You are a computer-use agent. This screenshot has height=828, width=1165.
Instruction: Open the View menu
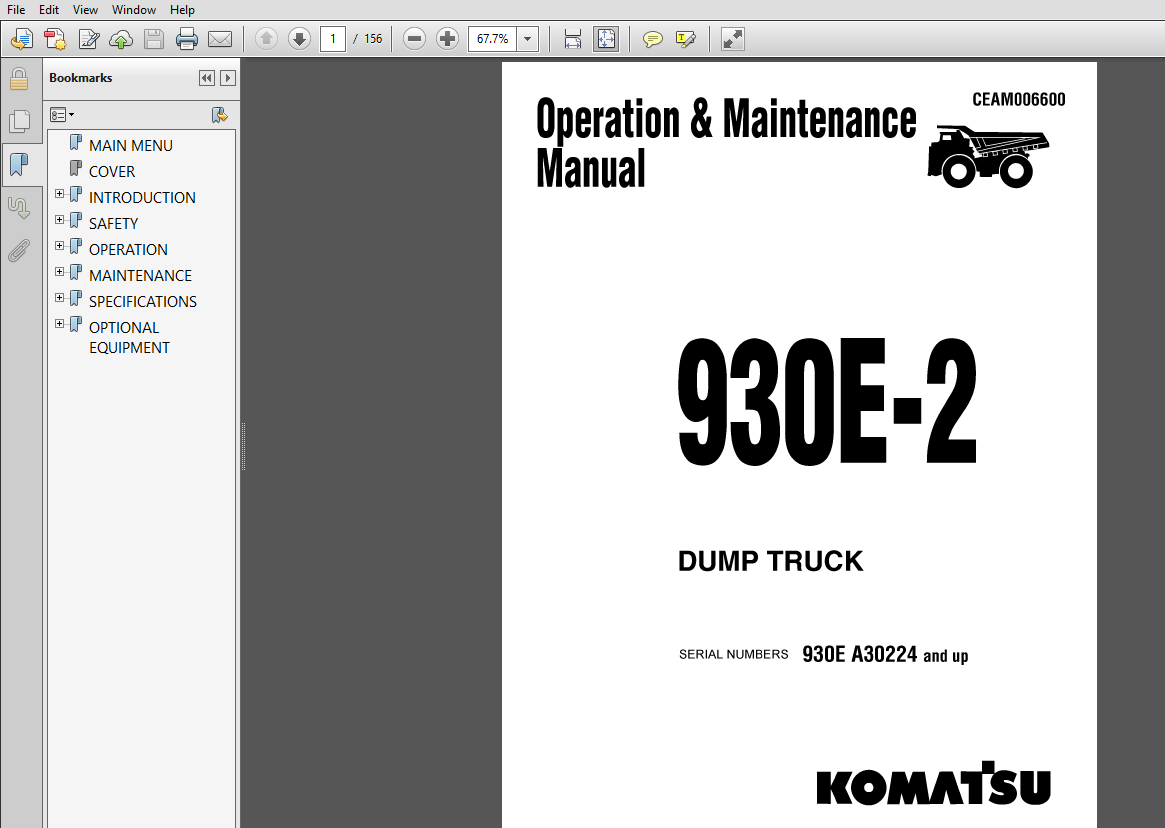[x=85, y=10]
